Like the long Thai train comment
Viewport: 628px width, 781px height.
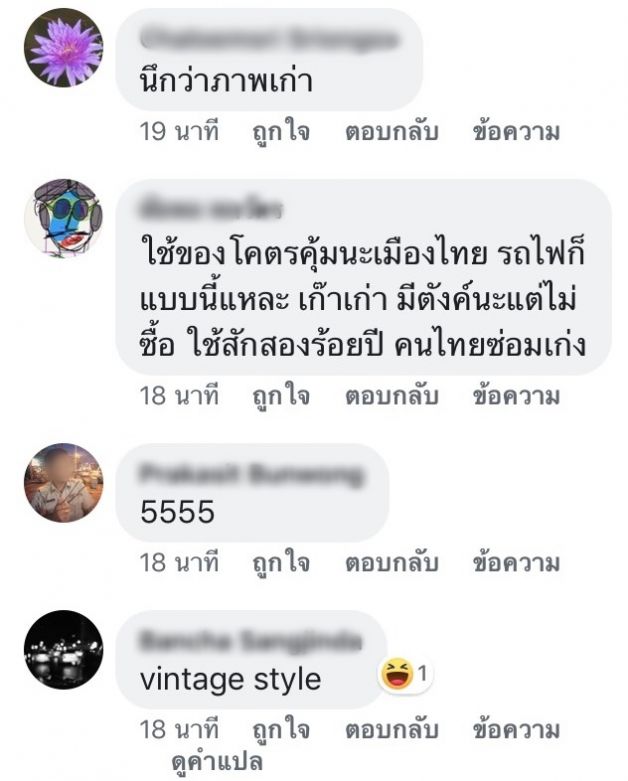click(x=281, y=396)
